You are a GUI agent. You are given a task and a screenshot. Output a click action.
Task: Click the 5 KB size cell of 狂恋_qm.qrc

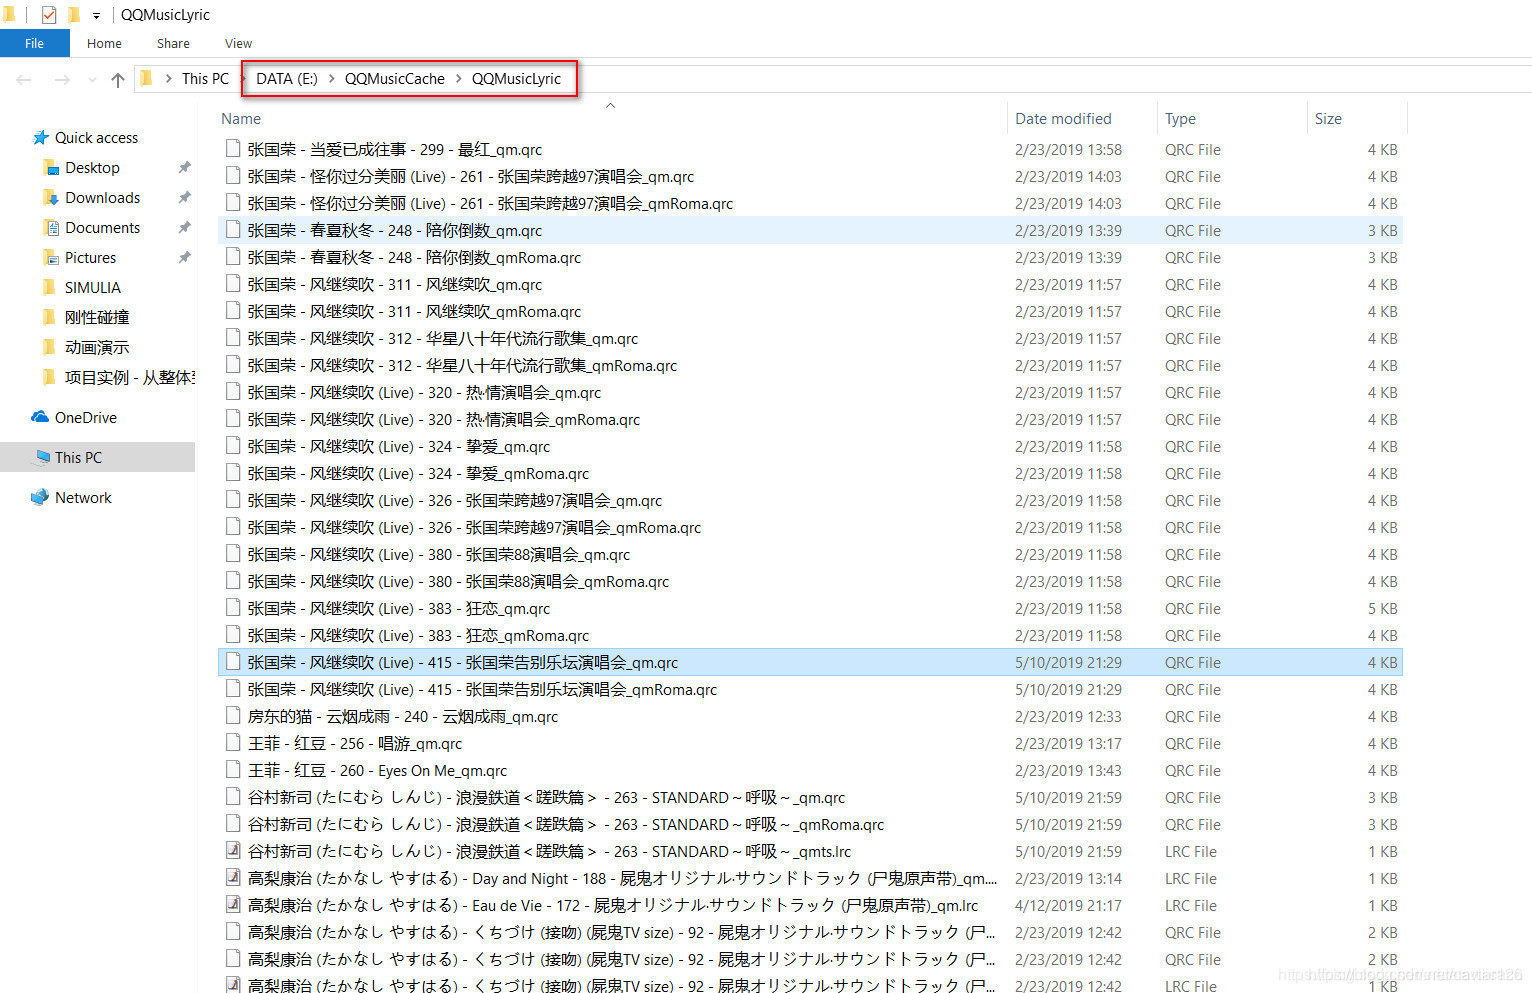tap(1382, 608)
